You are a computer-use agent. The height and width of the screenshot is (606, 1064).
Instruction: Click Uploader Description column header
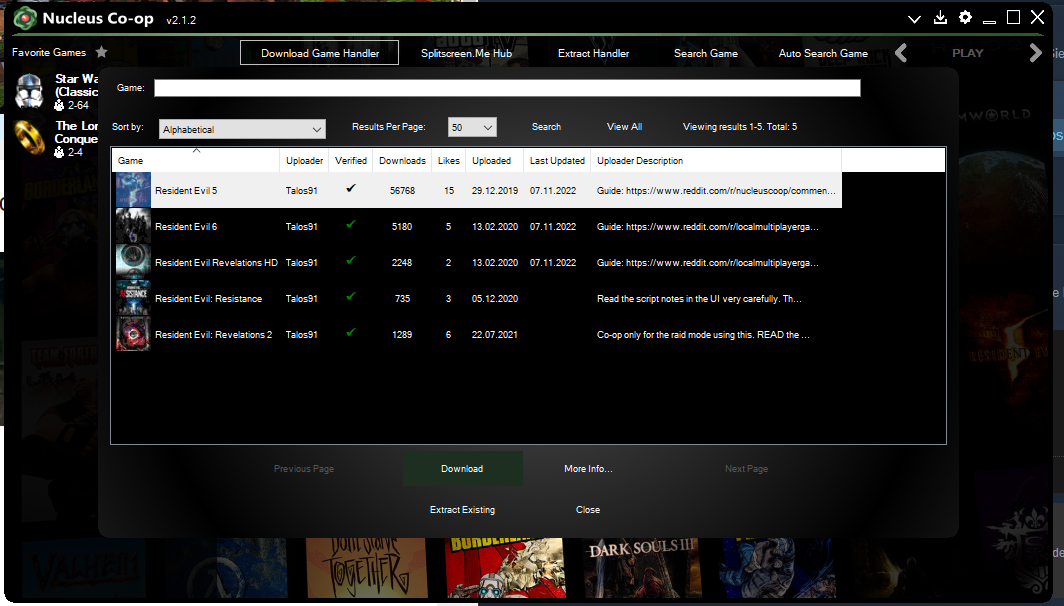tap(716, 161)
